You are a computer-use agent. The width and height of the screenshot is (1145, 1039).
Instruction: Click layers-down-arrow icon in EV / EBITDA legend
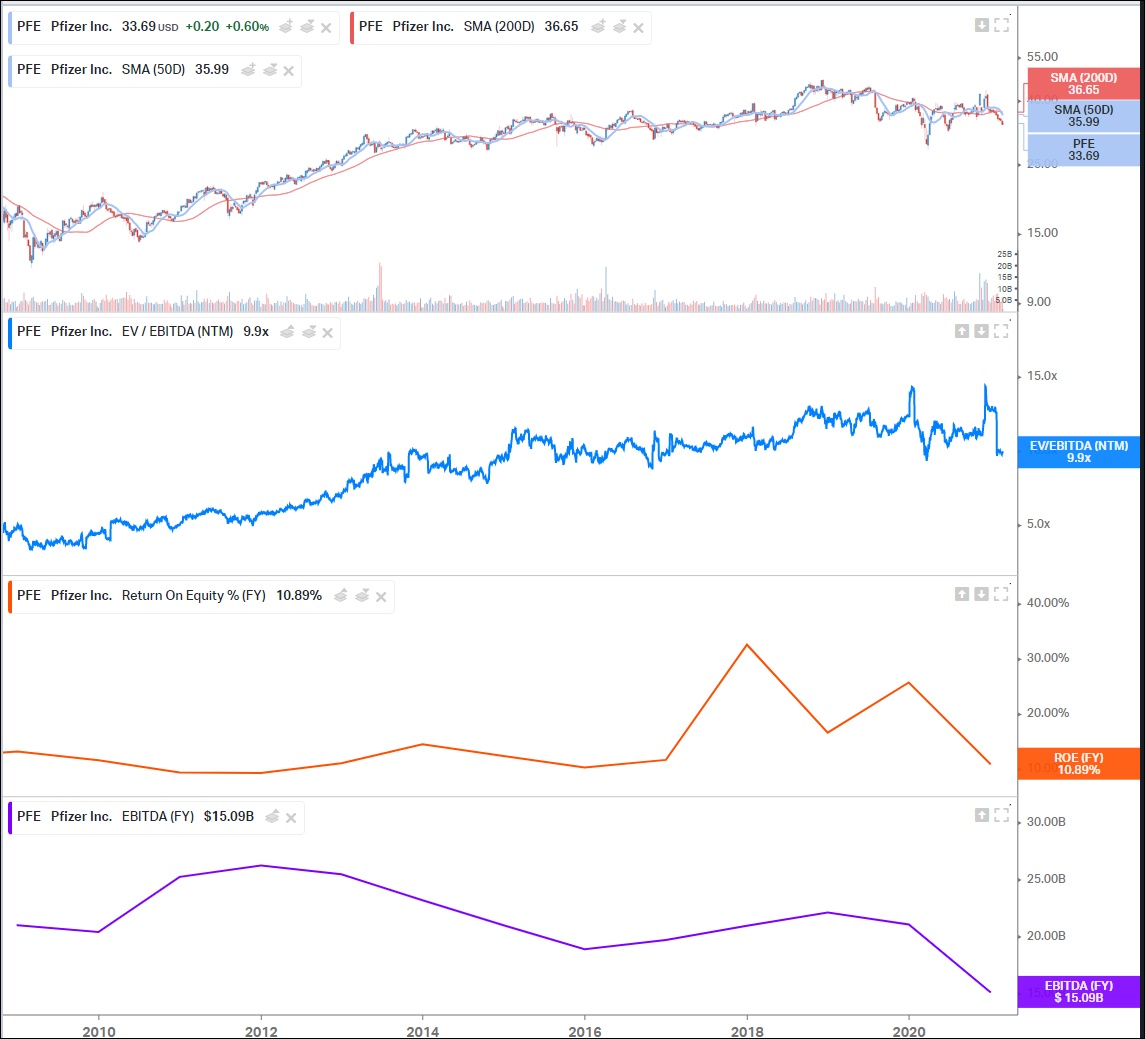309,332
